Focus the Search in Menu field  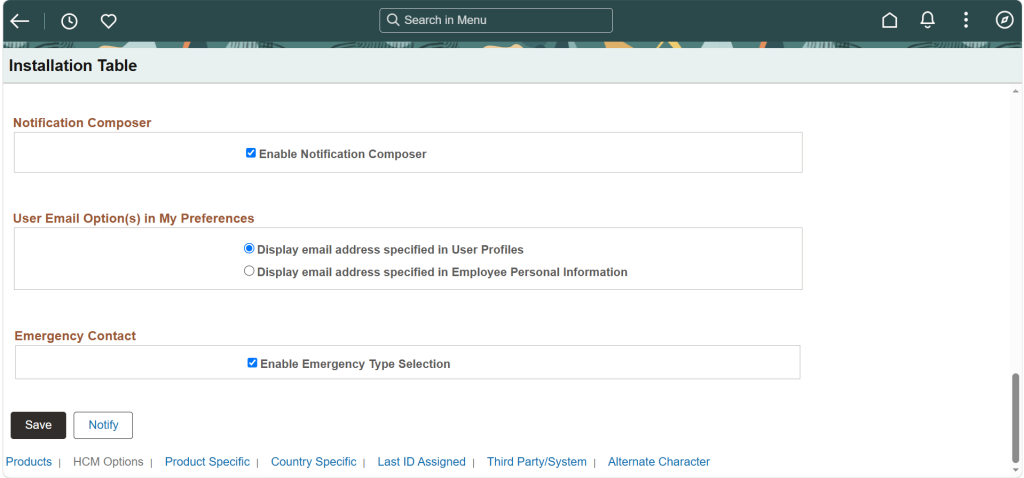click(496, 20)
